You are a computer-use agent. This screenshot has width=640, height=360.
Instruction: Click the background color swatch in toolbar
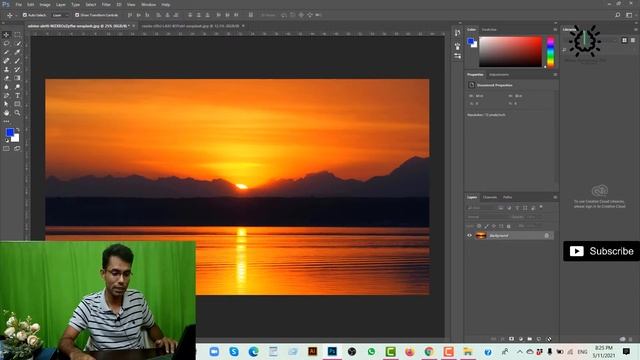[x=16, y=139]
